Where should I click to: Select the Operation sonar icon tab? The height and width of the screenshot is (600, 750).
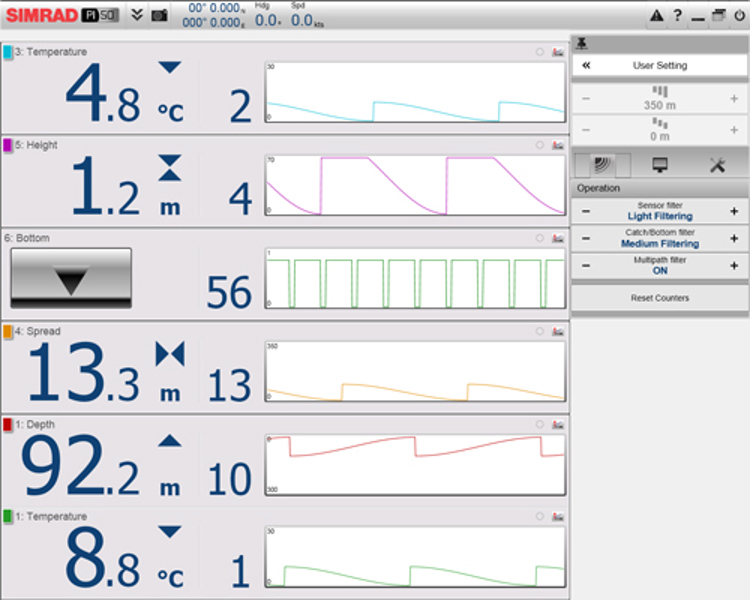tap(602, 166)
